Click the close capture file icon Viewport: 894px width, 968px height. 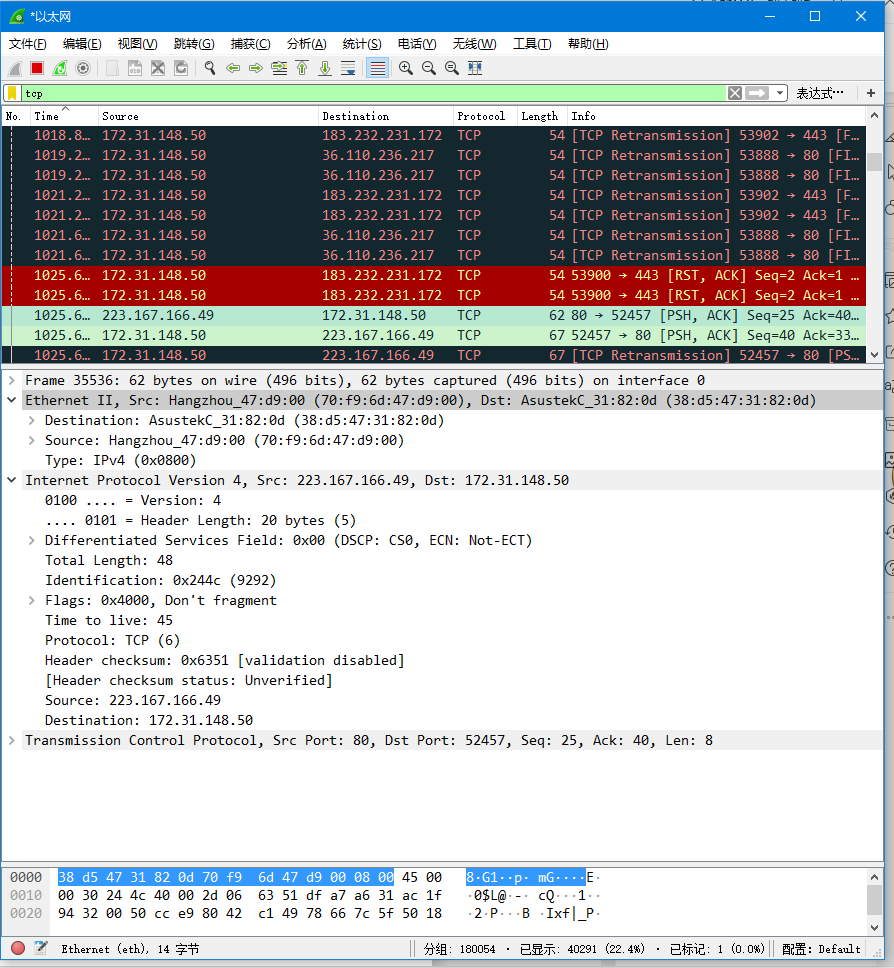click(x=158, y=69)
